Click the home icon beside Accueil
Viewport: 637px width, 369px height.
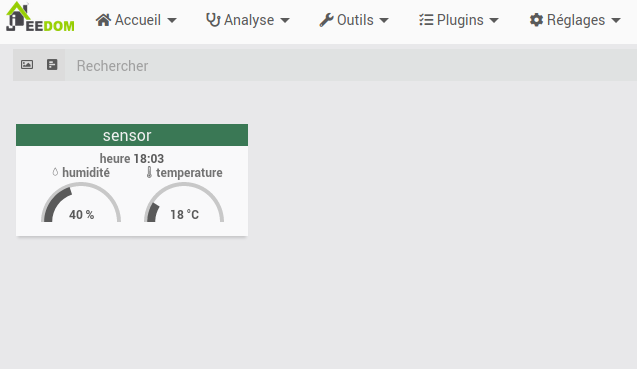[x=103, y=20]
